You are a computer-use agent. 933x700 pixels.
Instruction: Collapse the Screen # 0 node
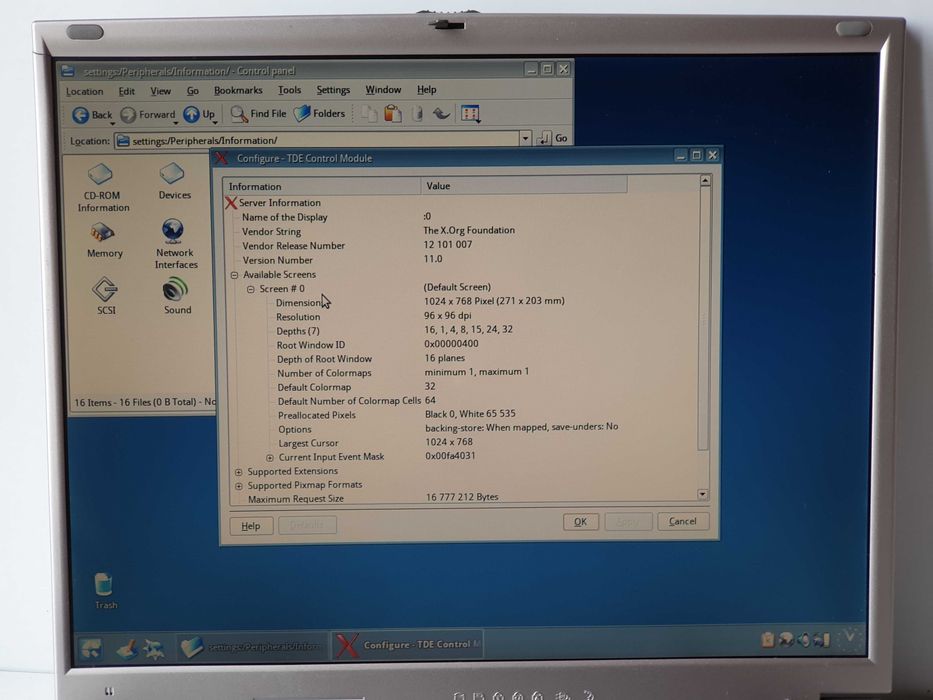point(251,289)
